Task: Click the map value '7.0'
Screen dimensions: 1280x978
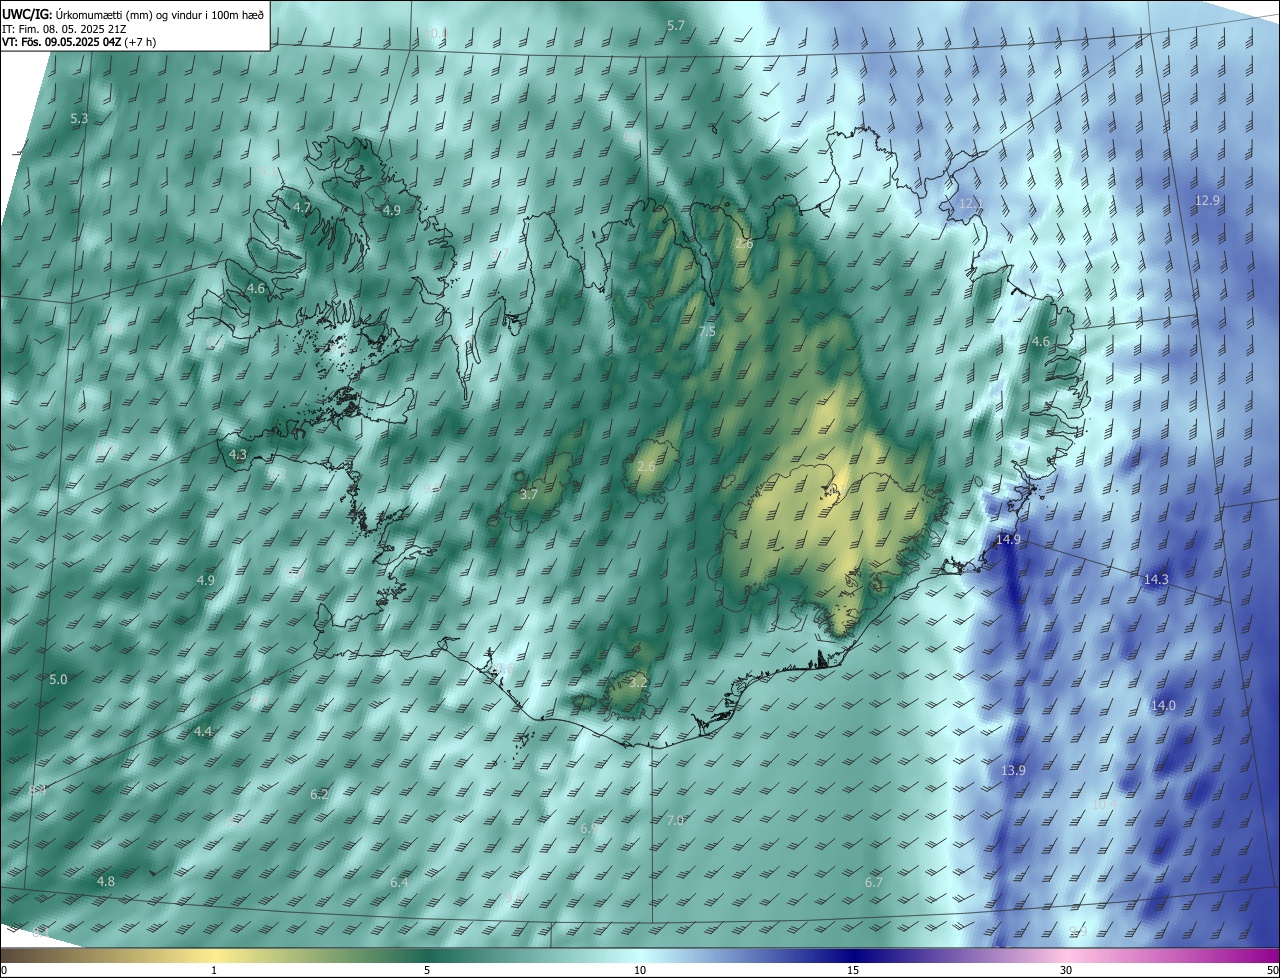Action: pyautogui.click(x=676, y=820)
